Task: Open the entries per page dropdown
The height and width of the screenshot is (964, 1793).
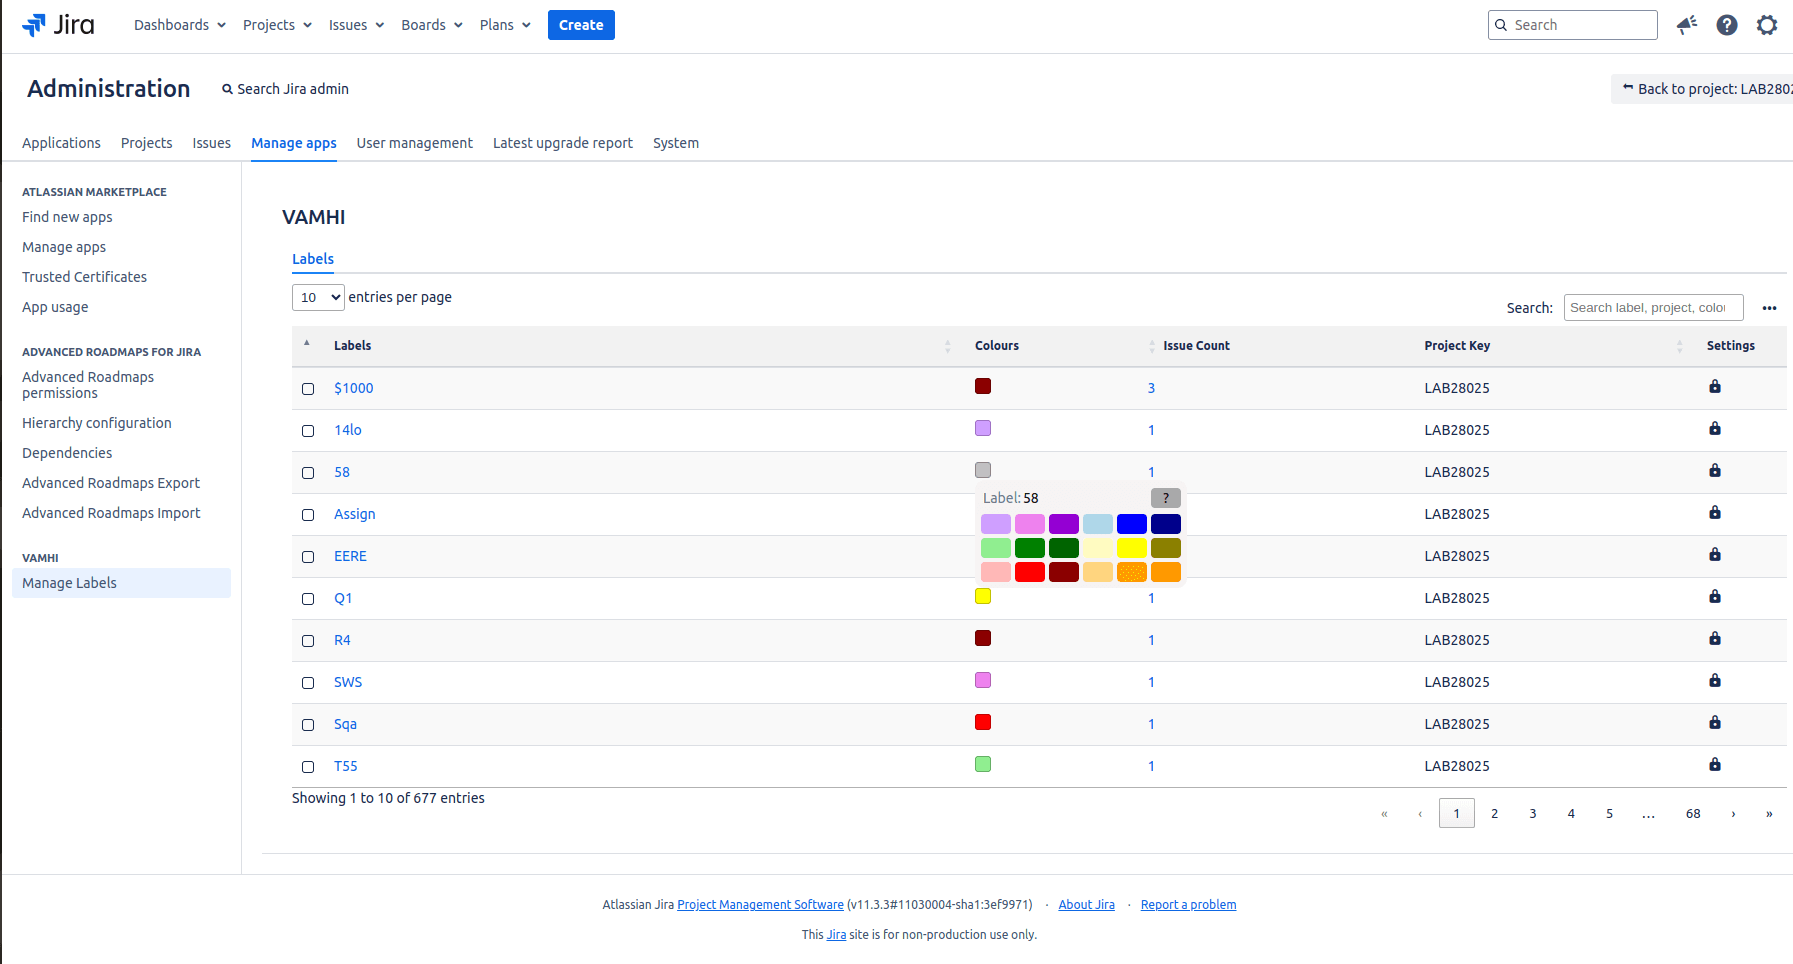Action: (x=318, y=297)
